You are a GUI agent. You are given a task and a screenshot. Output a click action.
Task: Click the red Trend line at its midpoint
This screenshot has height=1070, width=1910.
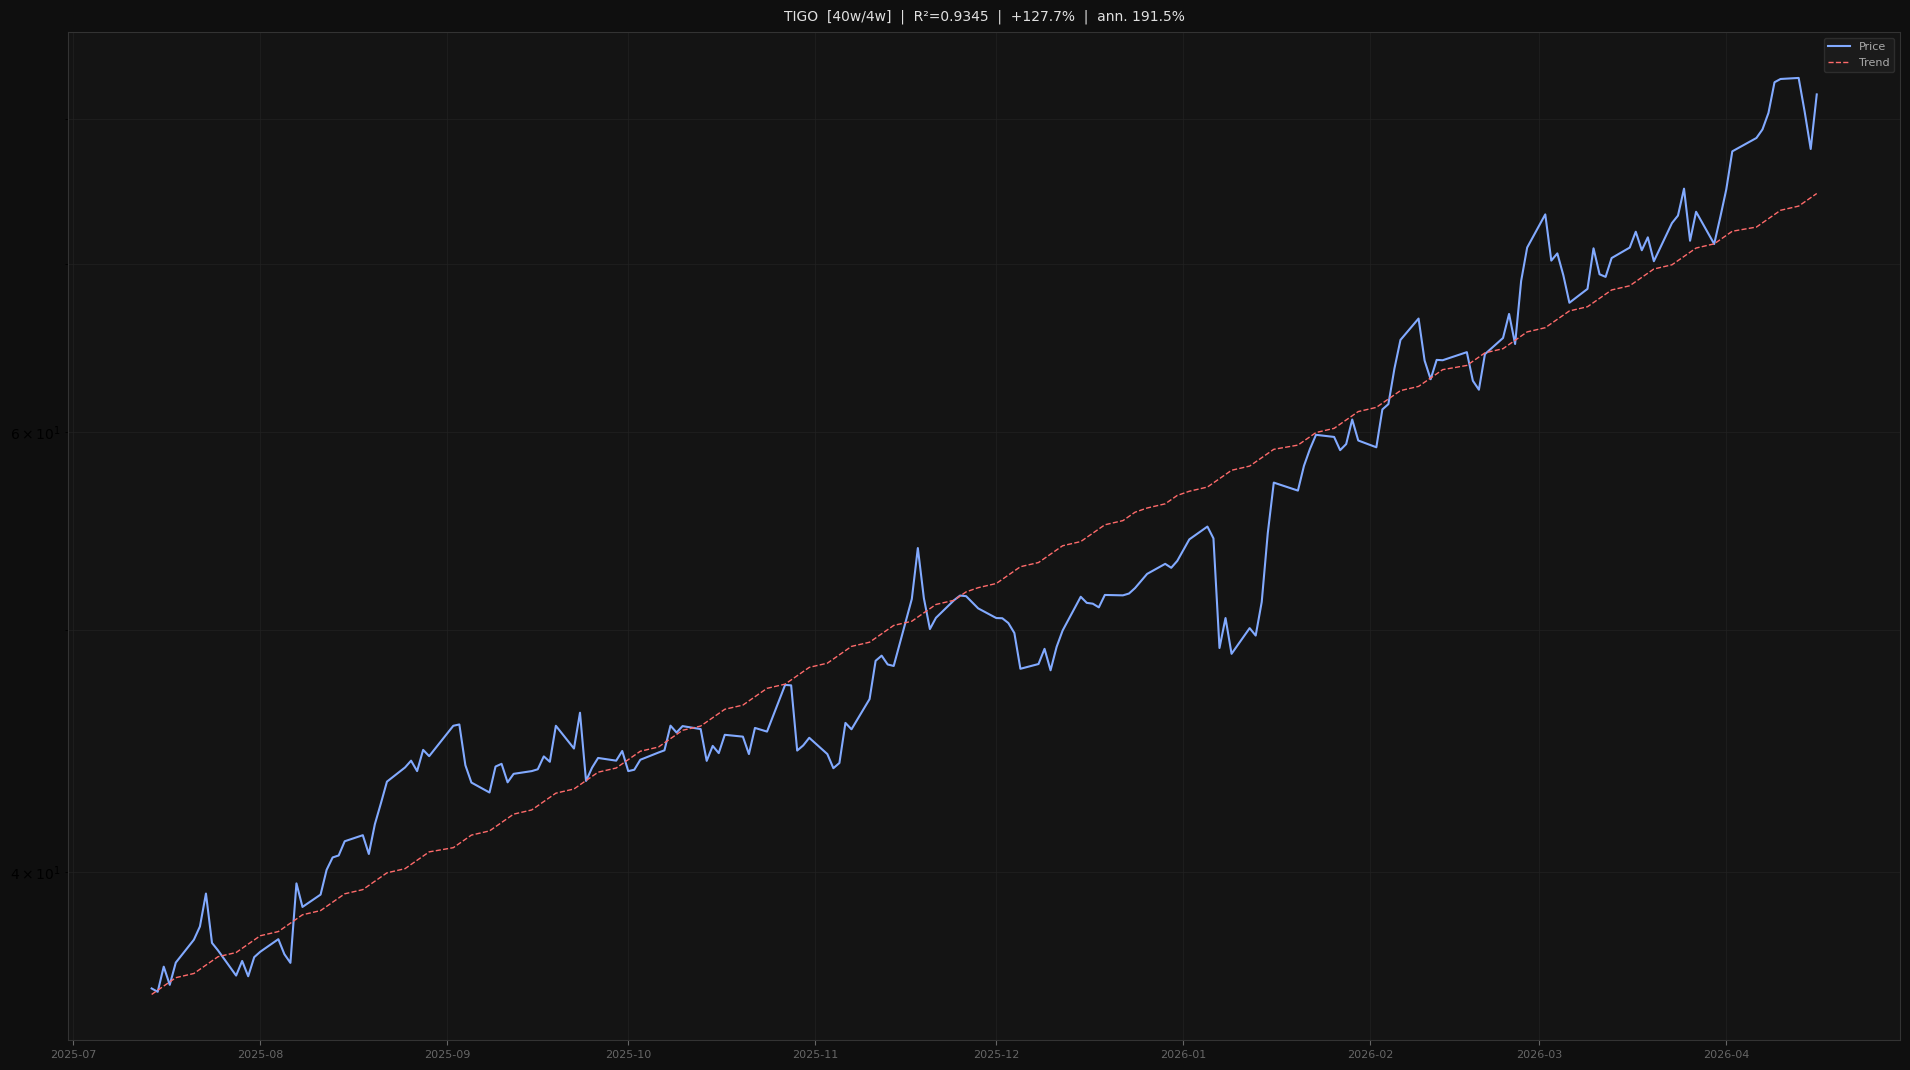click(985, 585)
